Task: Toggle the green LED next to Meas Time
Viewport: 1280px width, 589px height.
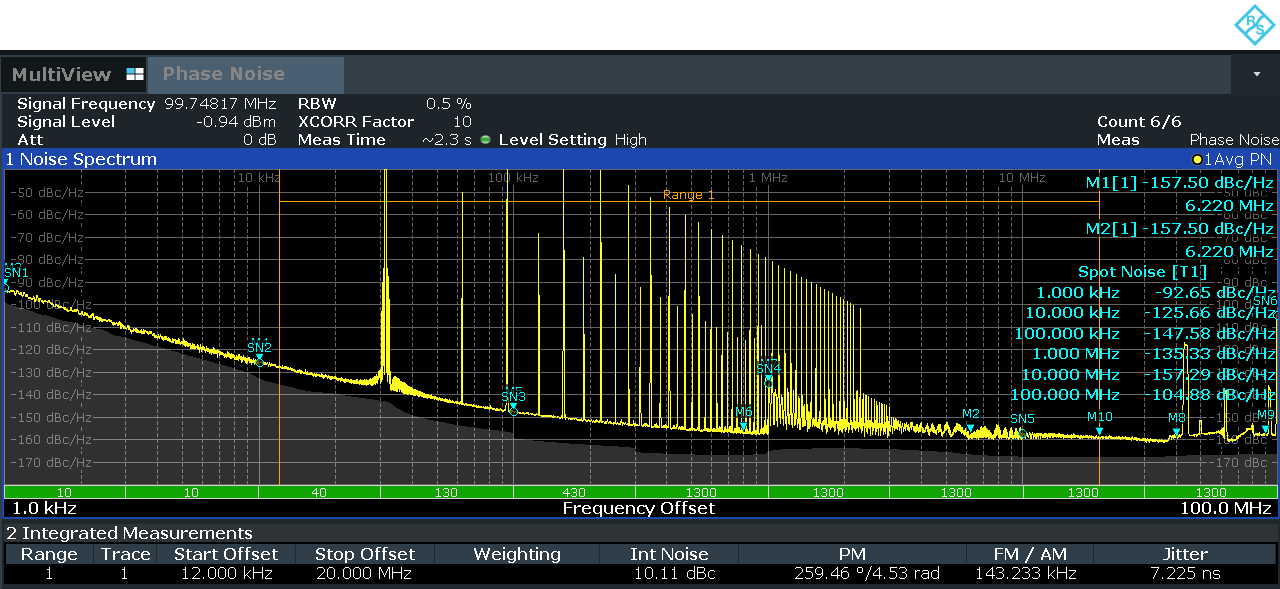Action: click(x=484, y=139)
